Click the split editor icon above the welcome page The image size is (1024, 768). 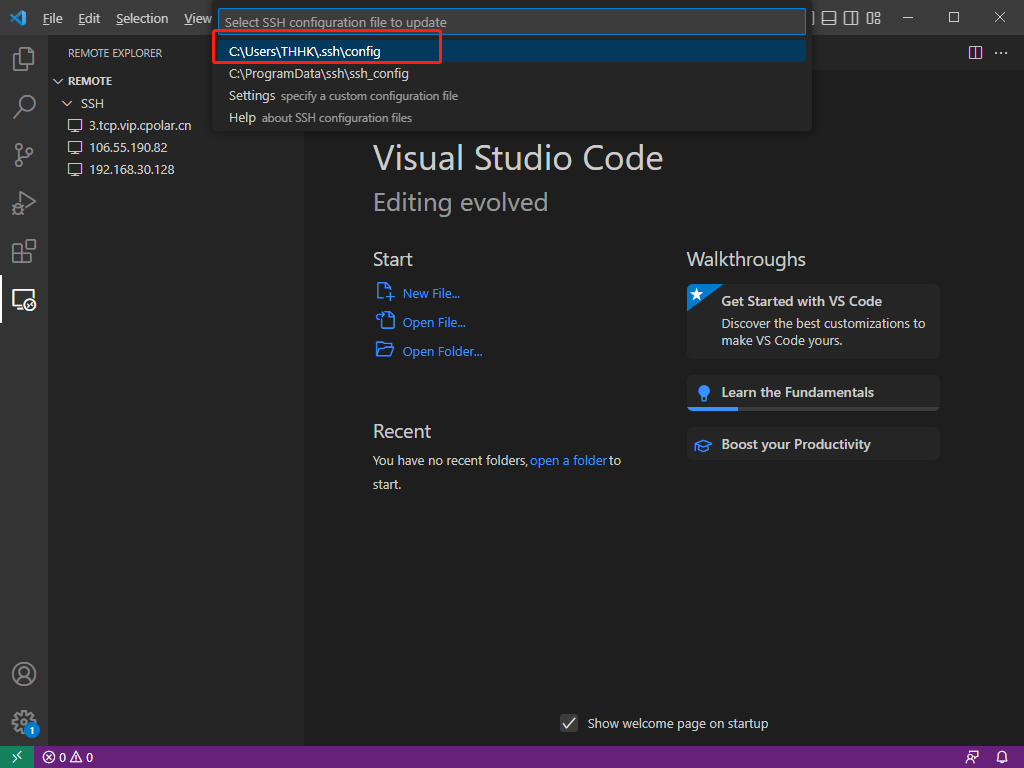click(x=974, y=52)
